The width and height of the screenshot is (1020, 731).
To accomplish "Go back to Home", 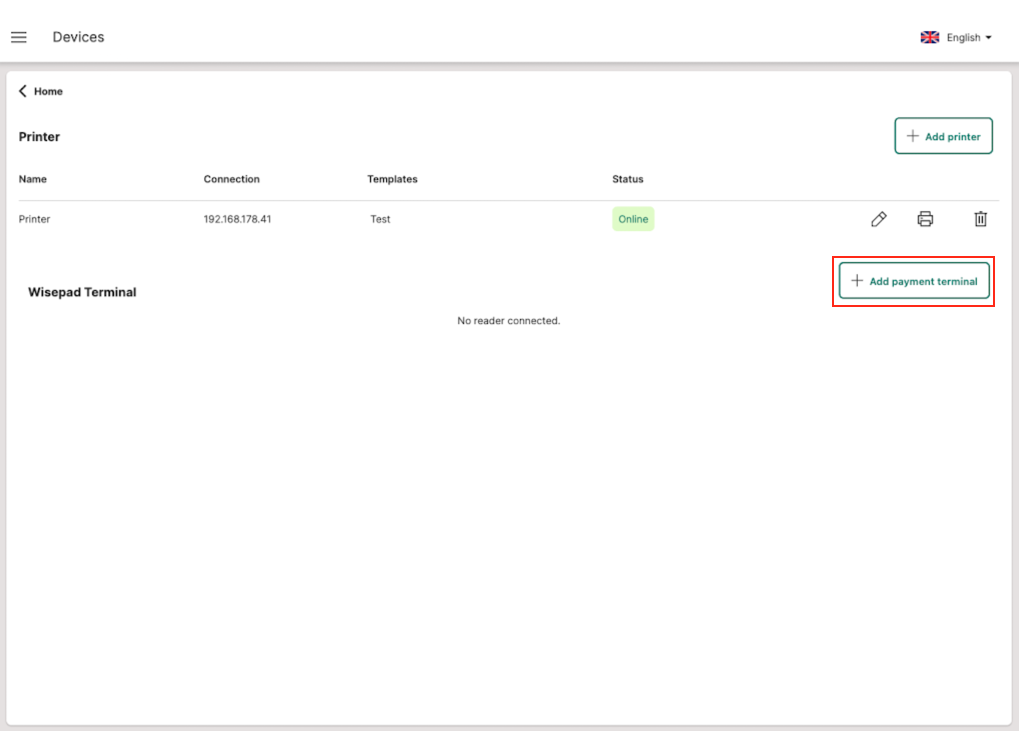I will (x=48, y=91).
